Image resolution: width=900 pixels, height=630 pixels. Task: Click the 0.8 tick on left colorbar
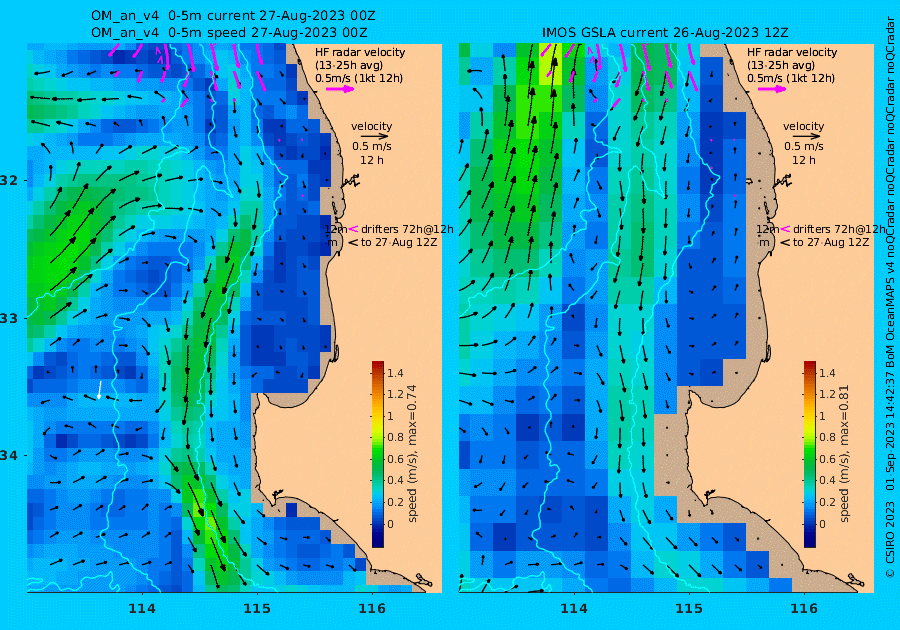tap(395, 437)
